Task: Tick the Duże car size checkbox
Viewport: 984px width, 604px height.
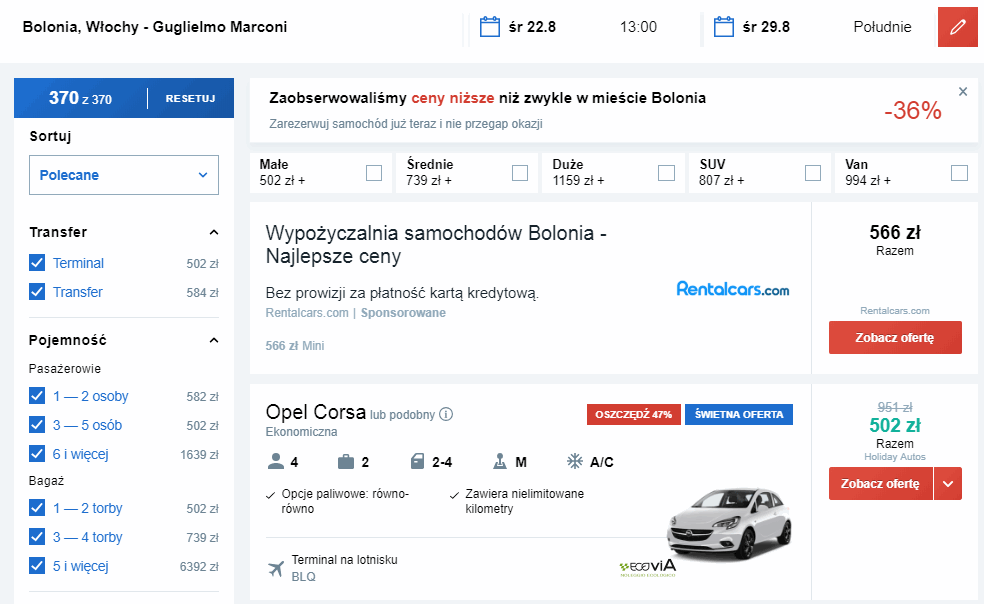Action: click(x=666, y=173)
